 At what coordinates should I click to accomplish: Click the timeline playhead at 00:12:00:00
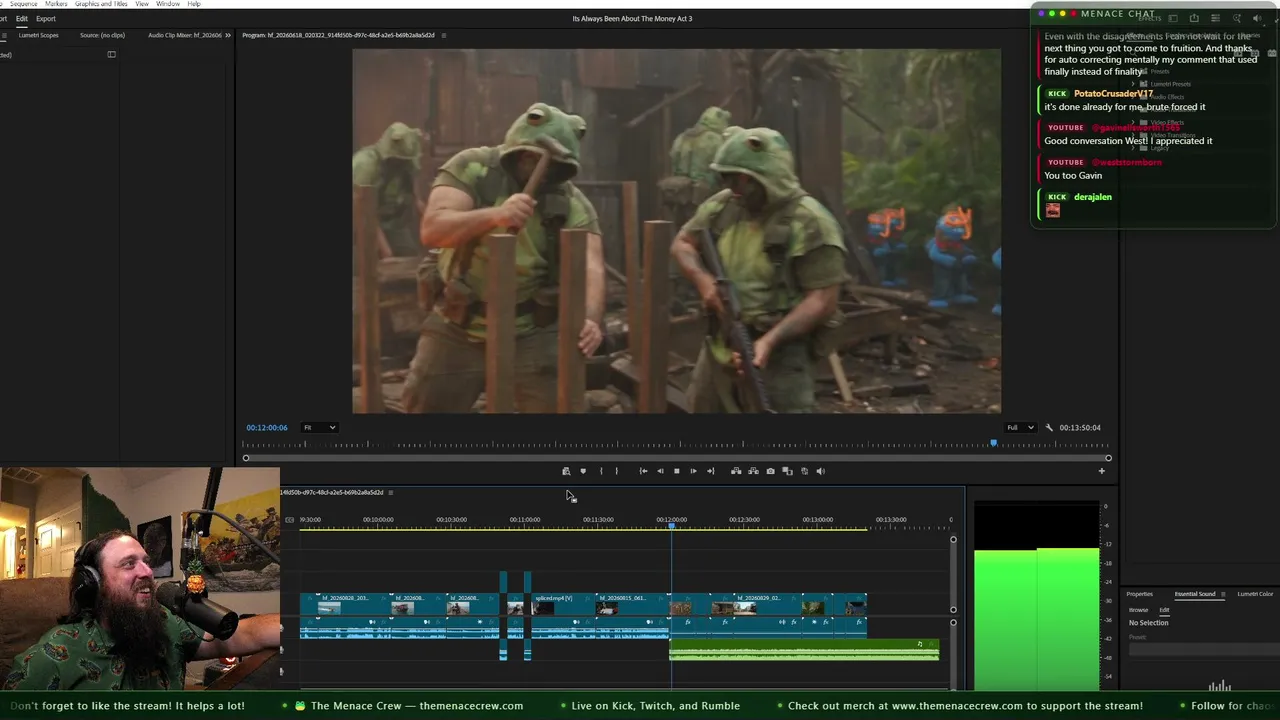coord(671,525)
